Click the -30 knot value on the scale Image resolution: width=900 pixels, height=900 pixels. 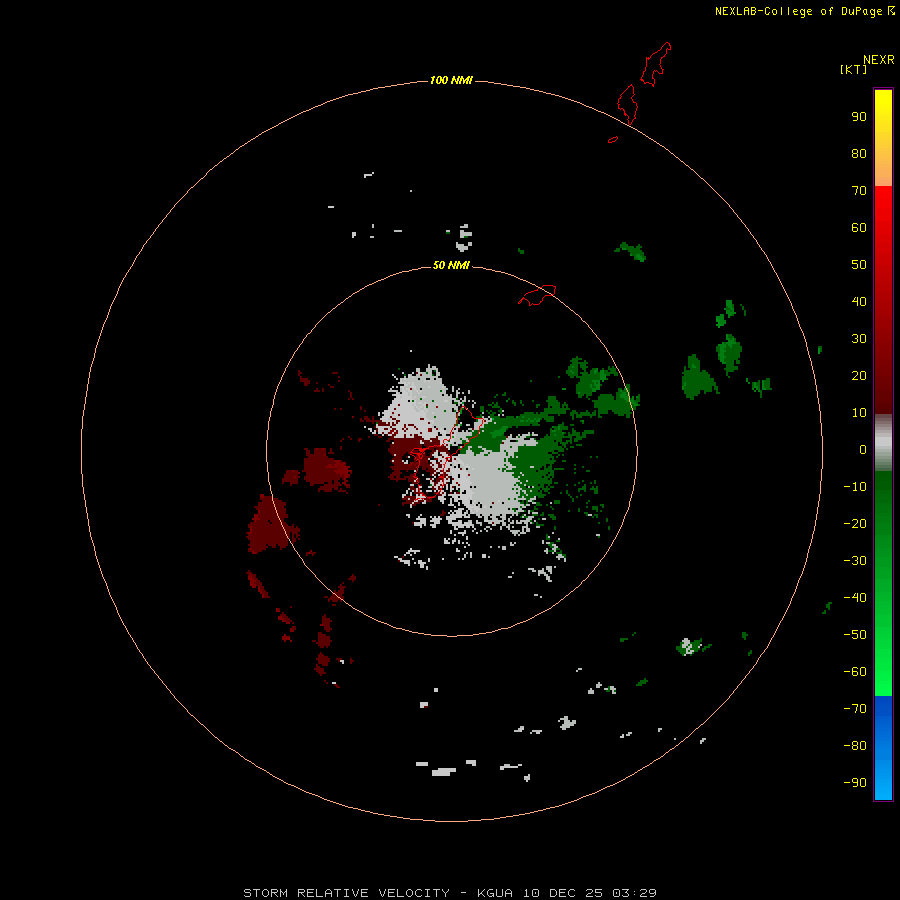(855, 561)
